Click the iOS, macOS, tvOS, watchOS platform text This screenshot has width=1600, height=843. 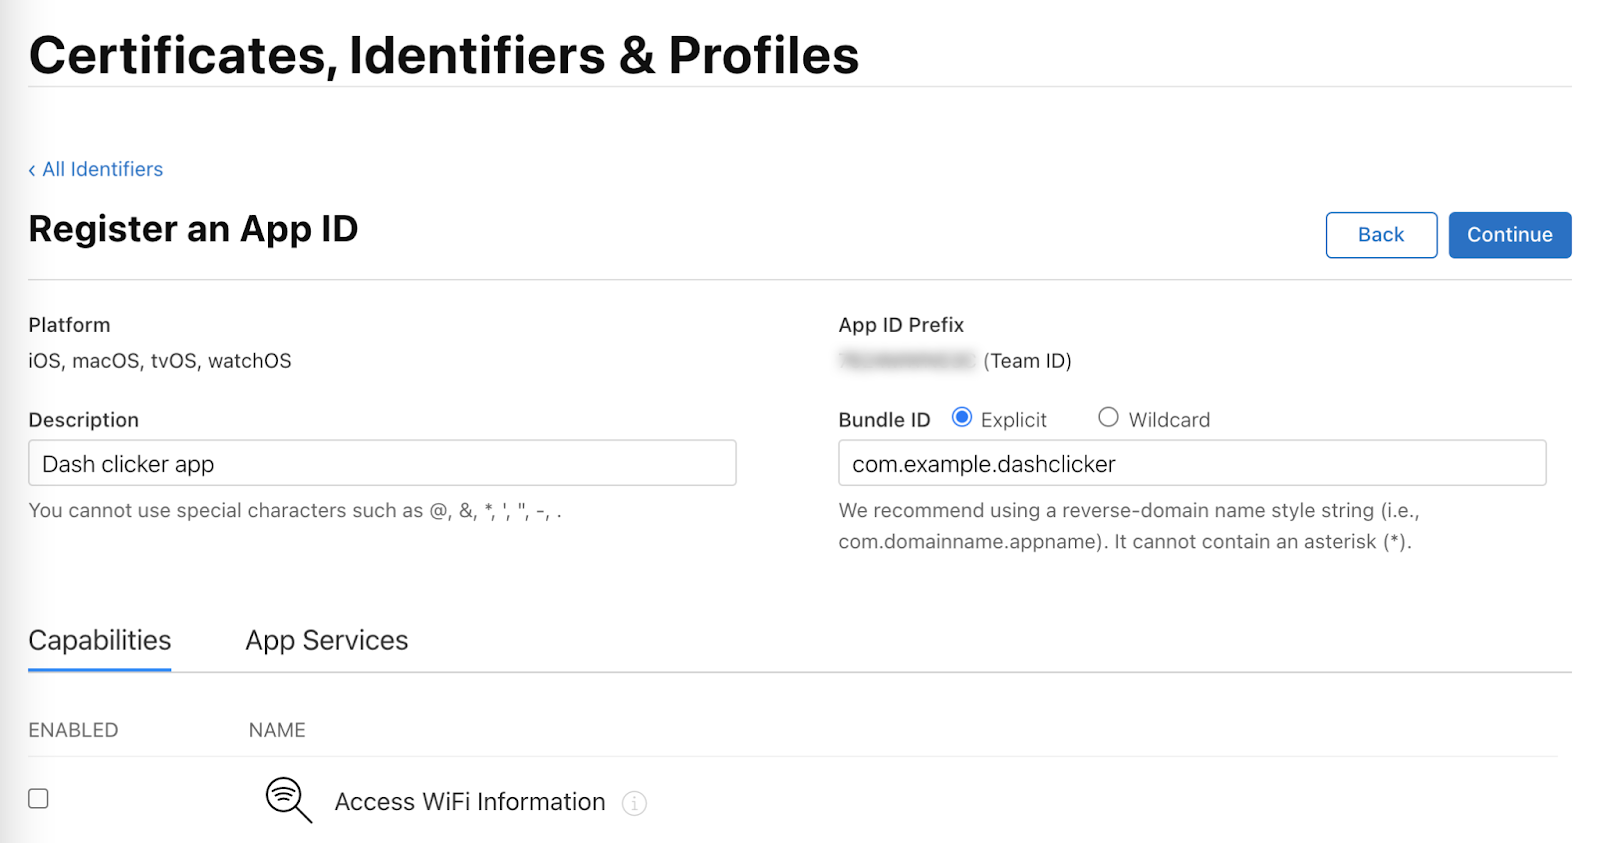[160, 361]
